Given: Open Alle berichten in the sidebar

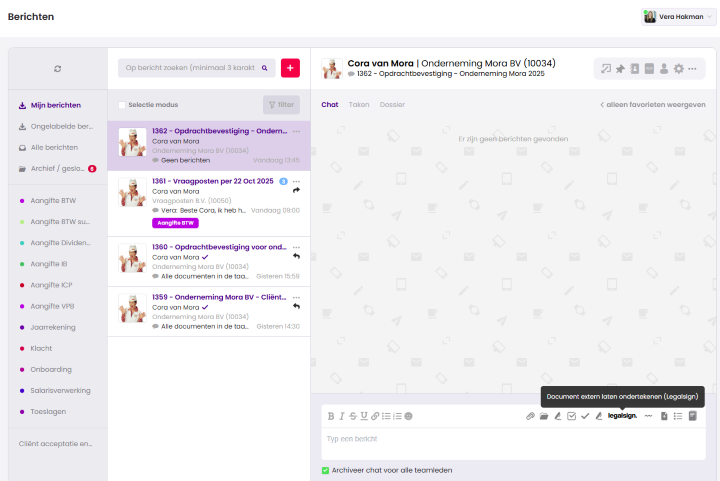Looking at the screenshot, I should coord(55,147).
